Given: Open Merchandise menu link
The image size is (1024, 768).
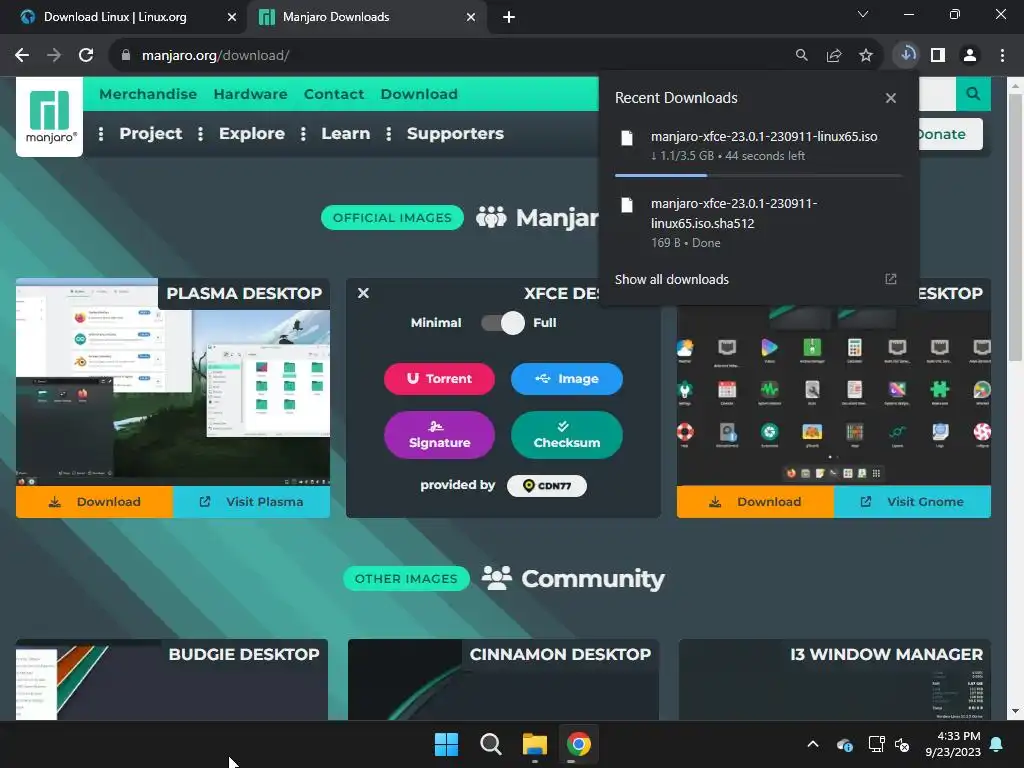Looking at the screenshot, I should tap(148, 94).
